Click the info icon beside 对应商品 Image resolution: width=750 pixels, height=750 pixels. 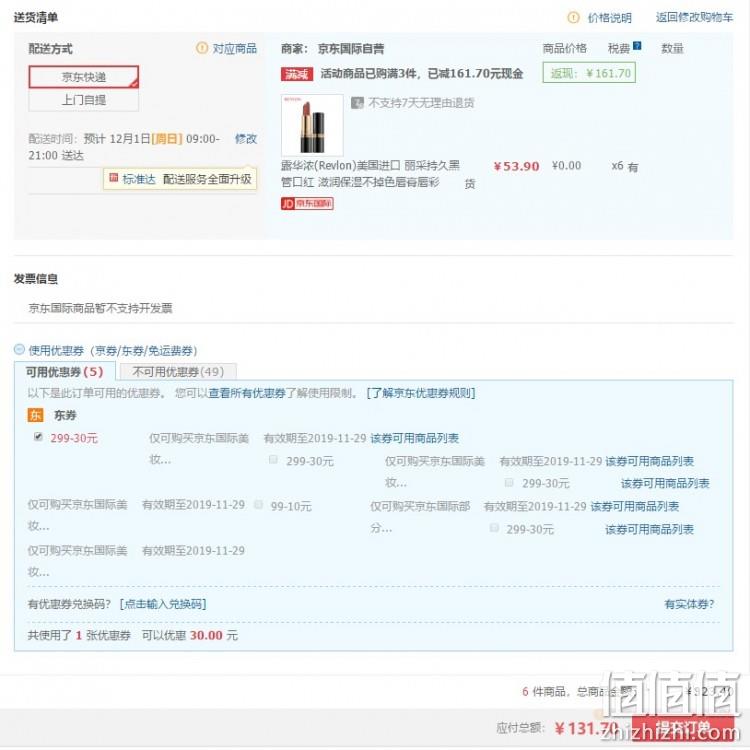(202, 48)
